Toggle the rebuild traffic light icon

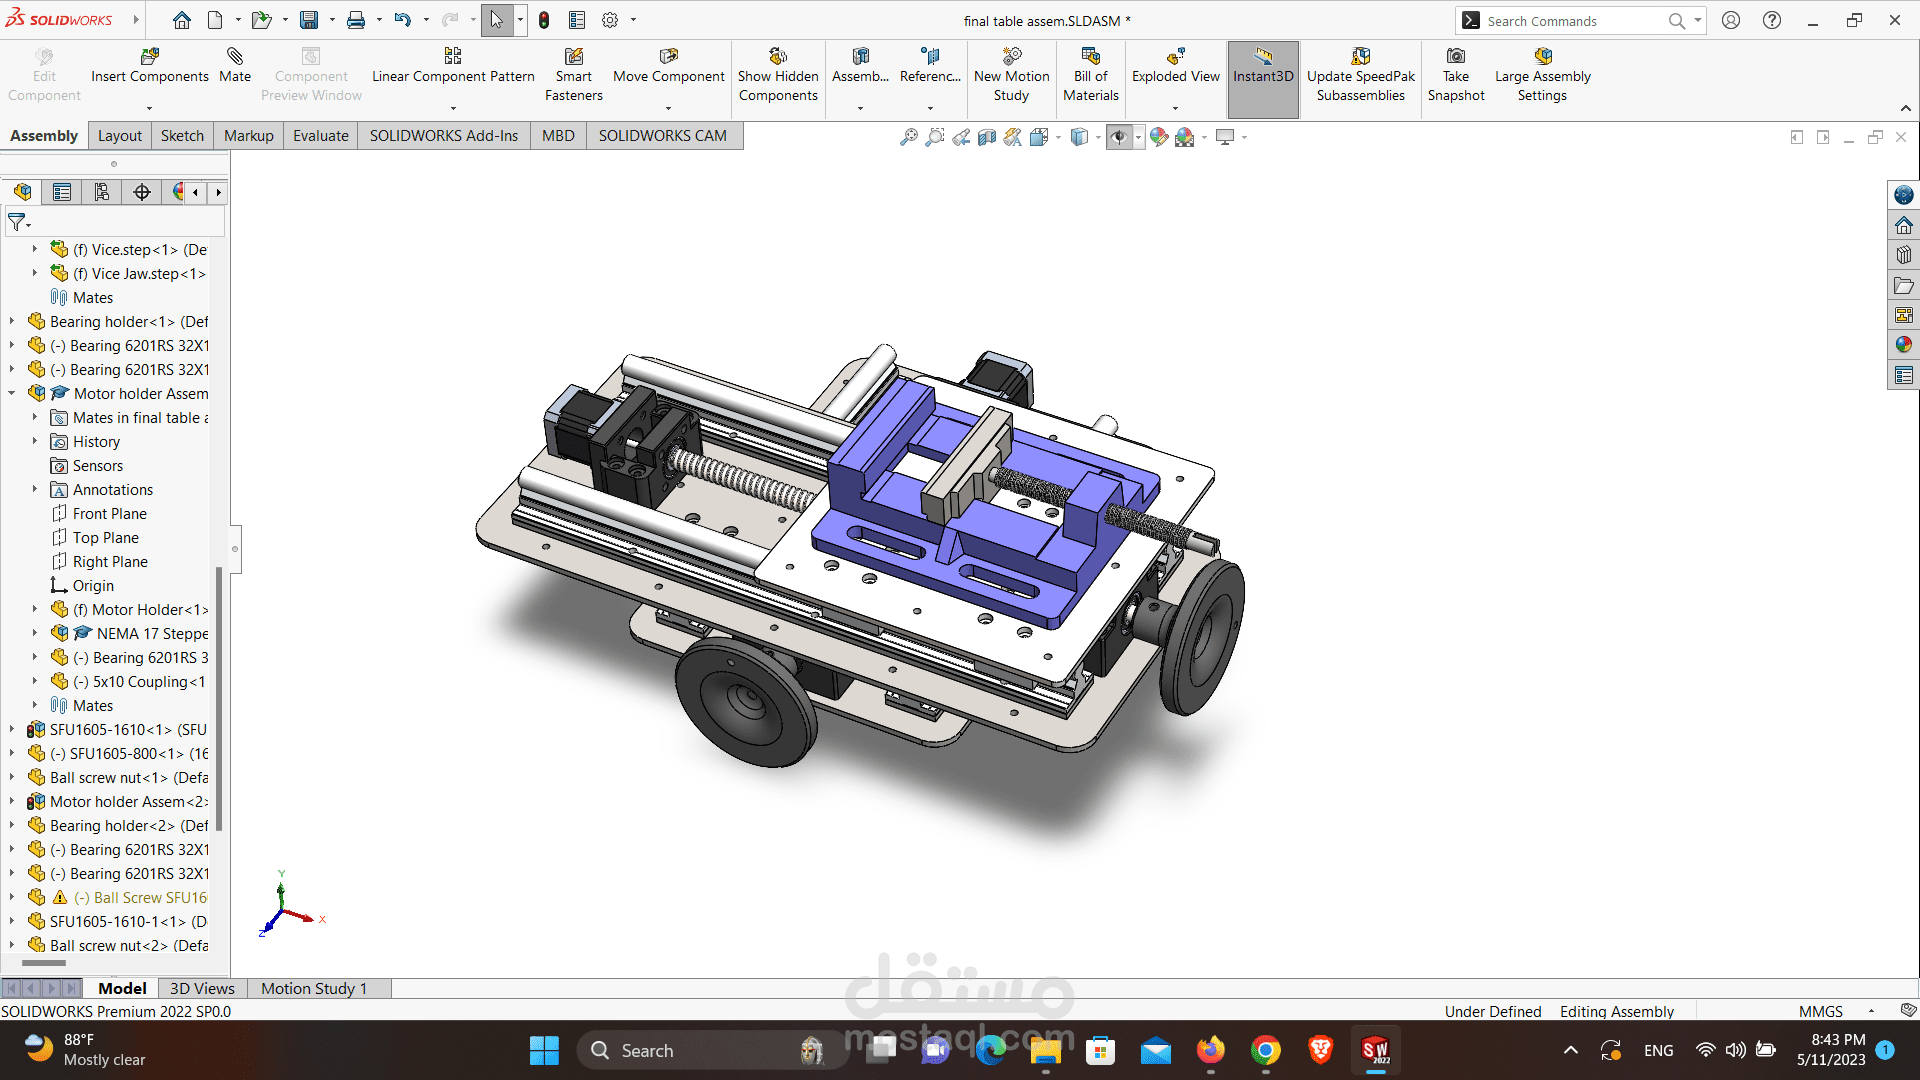click(x=544, y=20)
